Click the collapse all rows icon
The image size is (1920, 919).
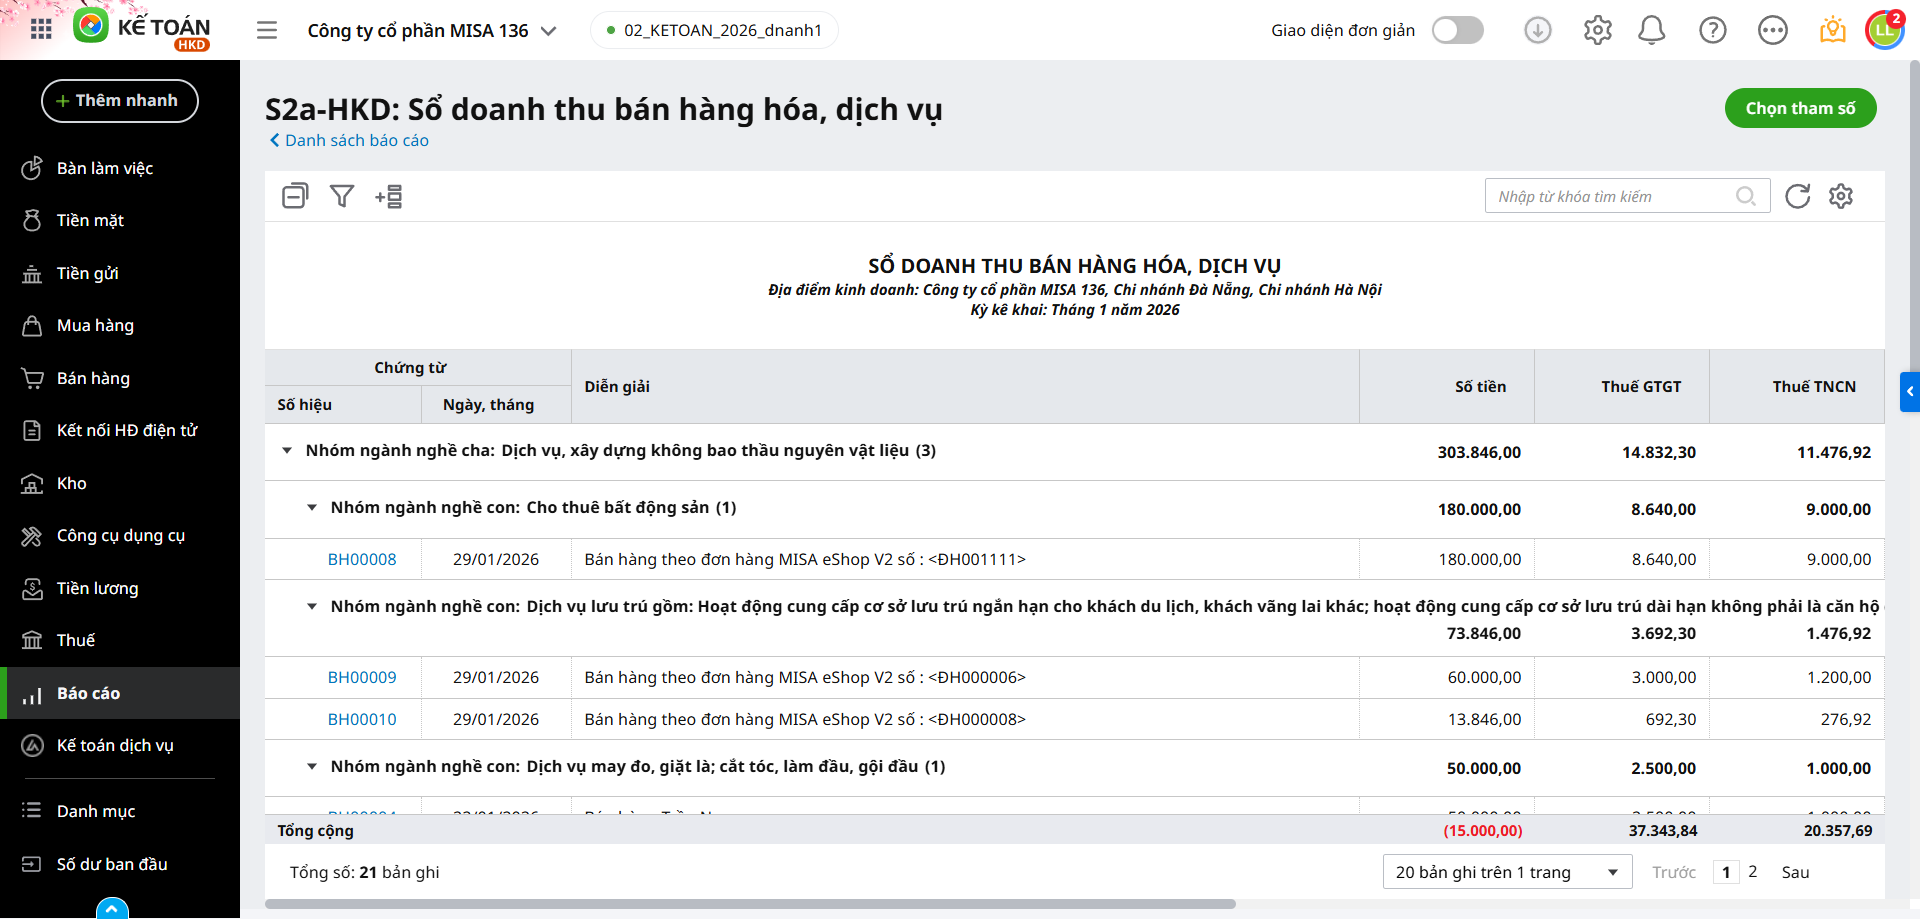(x=295, y=196)
